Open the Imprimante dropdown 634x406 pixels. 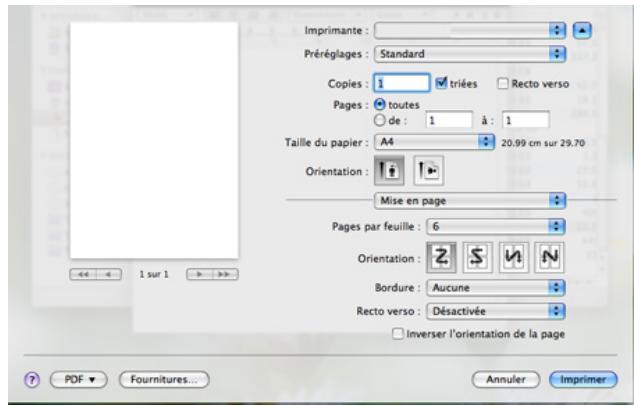[x=470, y=31]
